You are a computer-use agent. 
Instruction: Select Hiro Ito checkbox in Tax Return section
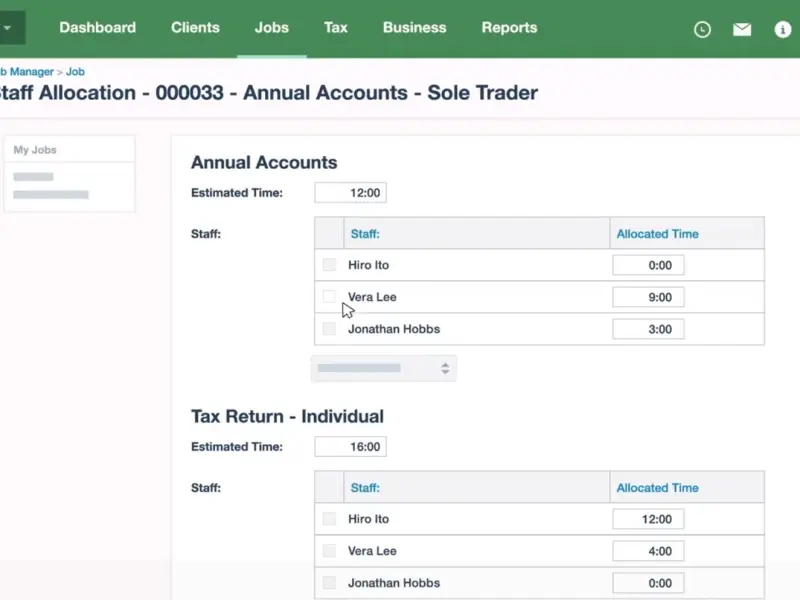click(329, 519)
